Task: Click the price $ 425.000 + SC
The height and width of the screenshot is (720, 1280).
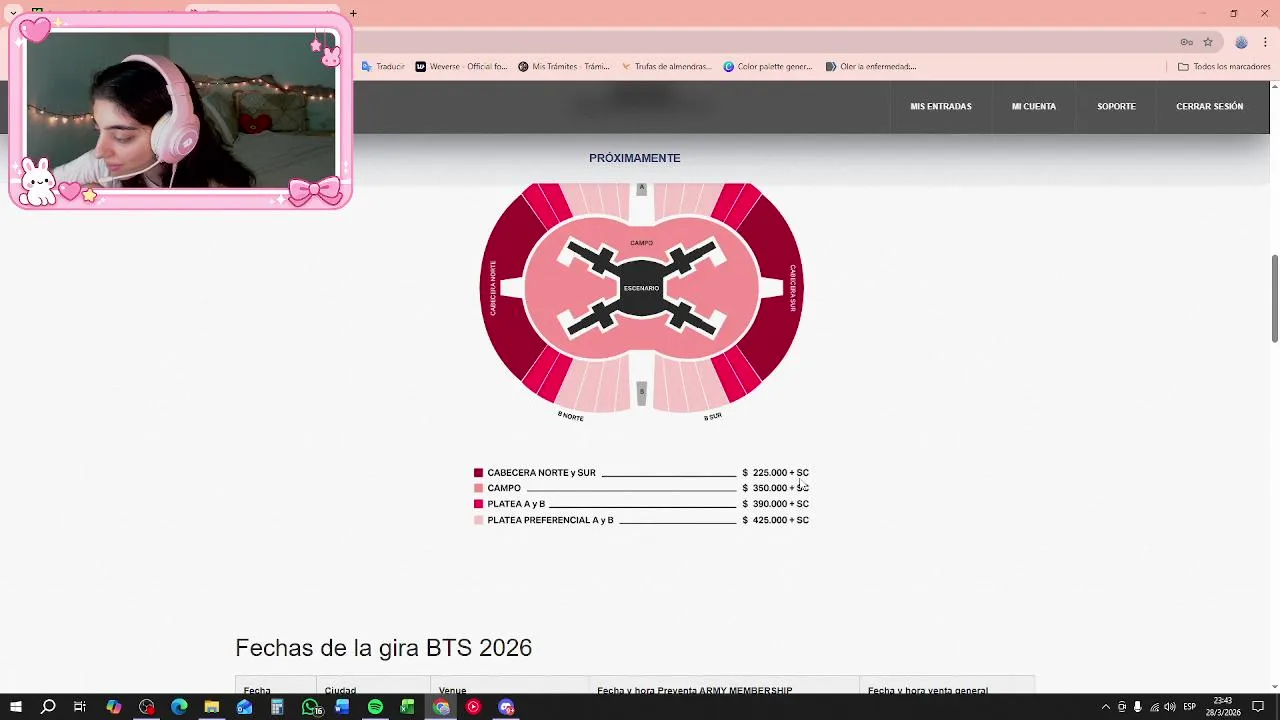Action: tap(775, 520)
